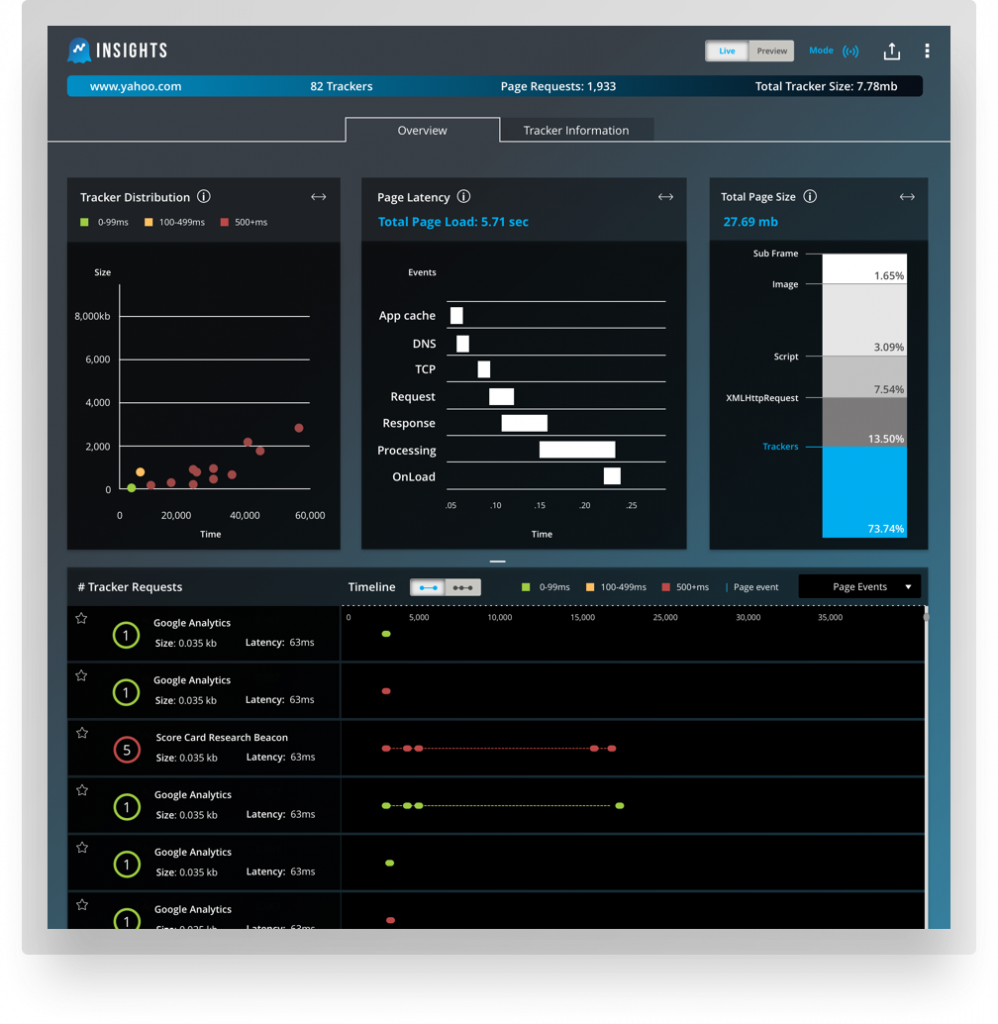The image size is (998, 1024).
Task: Select the separate-dots timeline view toggle
Action: click(463, 587)
